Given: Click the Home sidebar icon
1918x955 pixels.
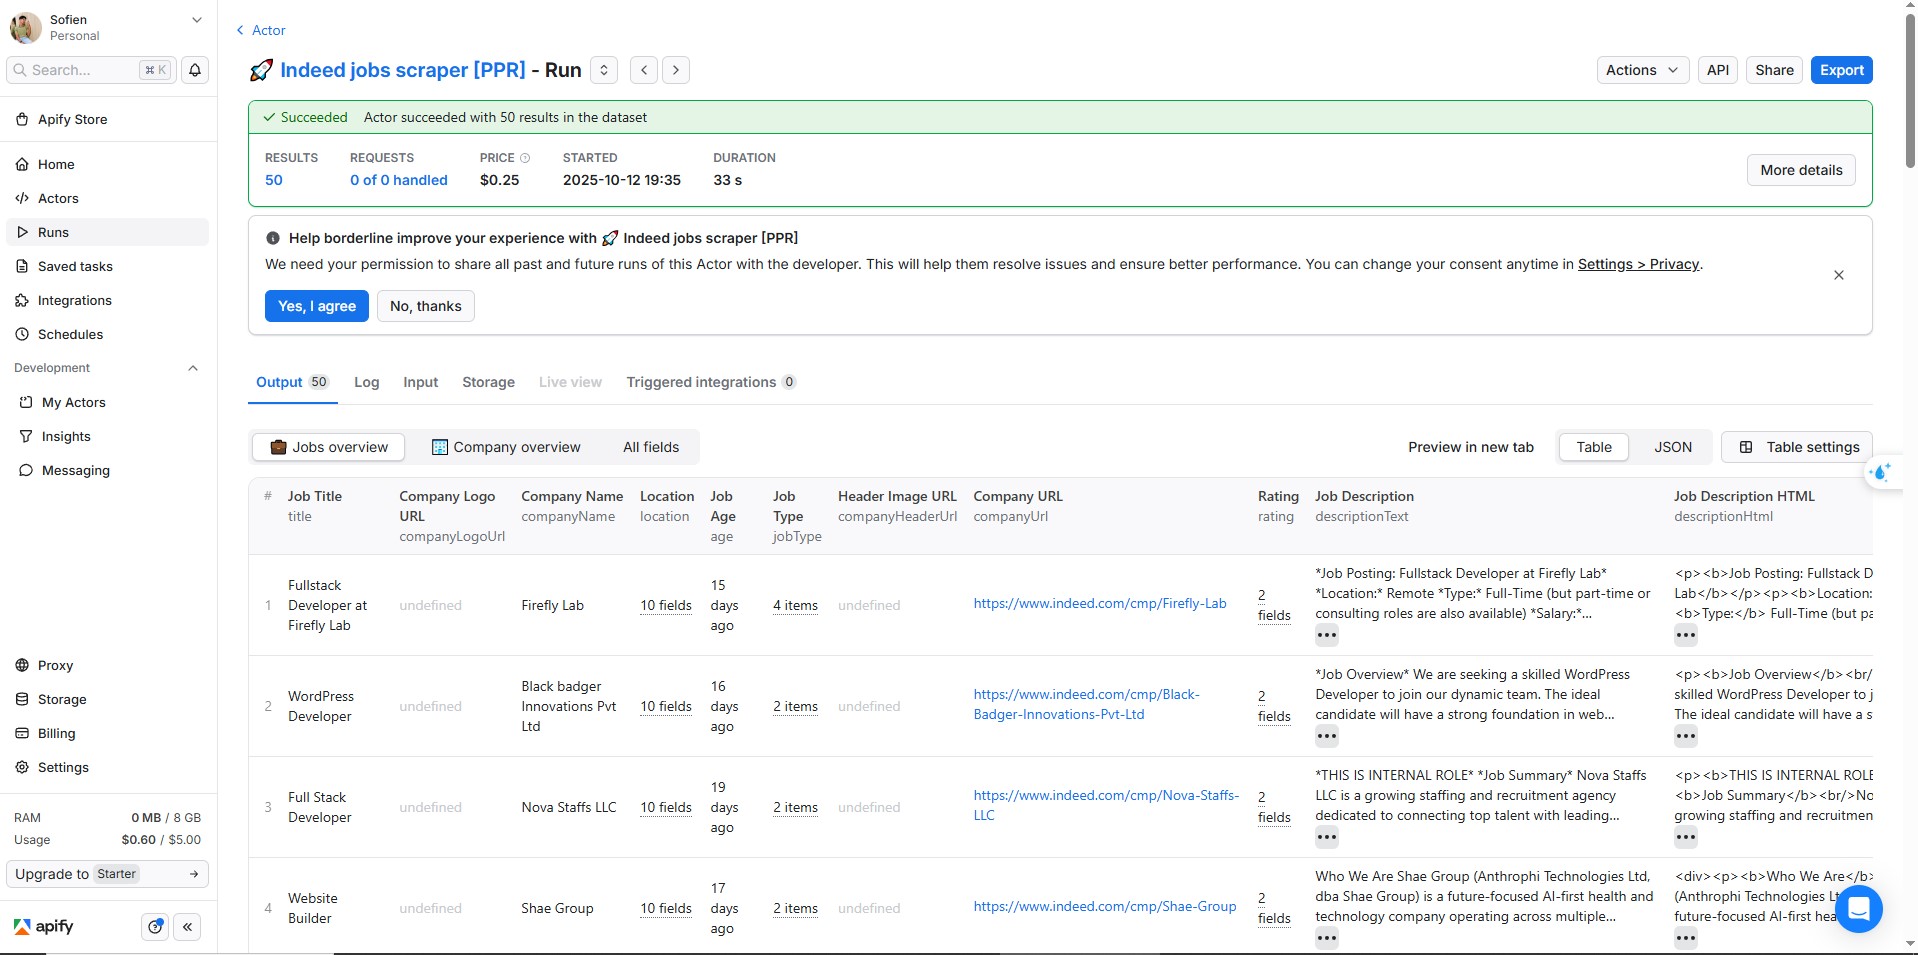Looking at the screenshot, I should (23, 164).
